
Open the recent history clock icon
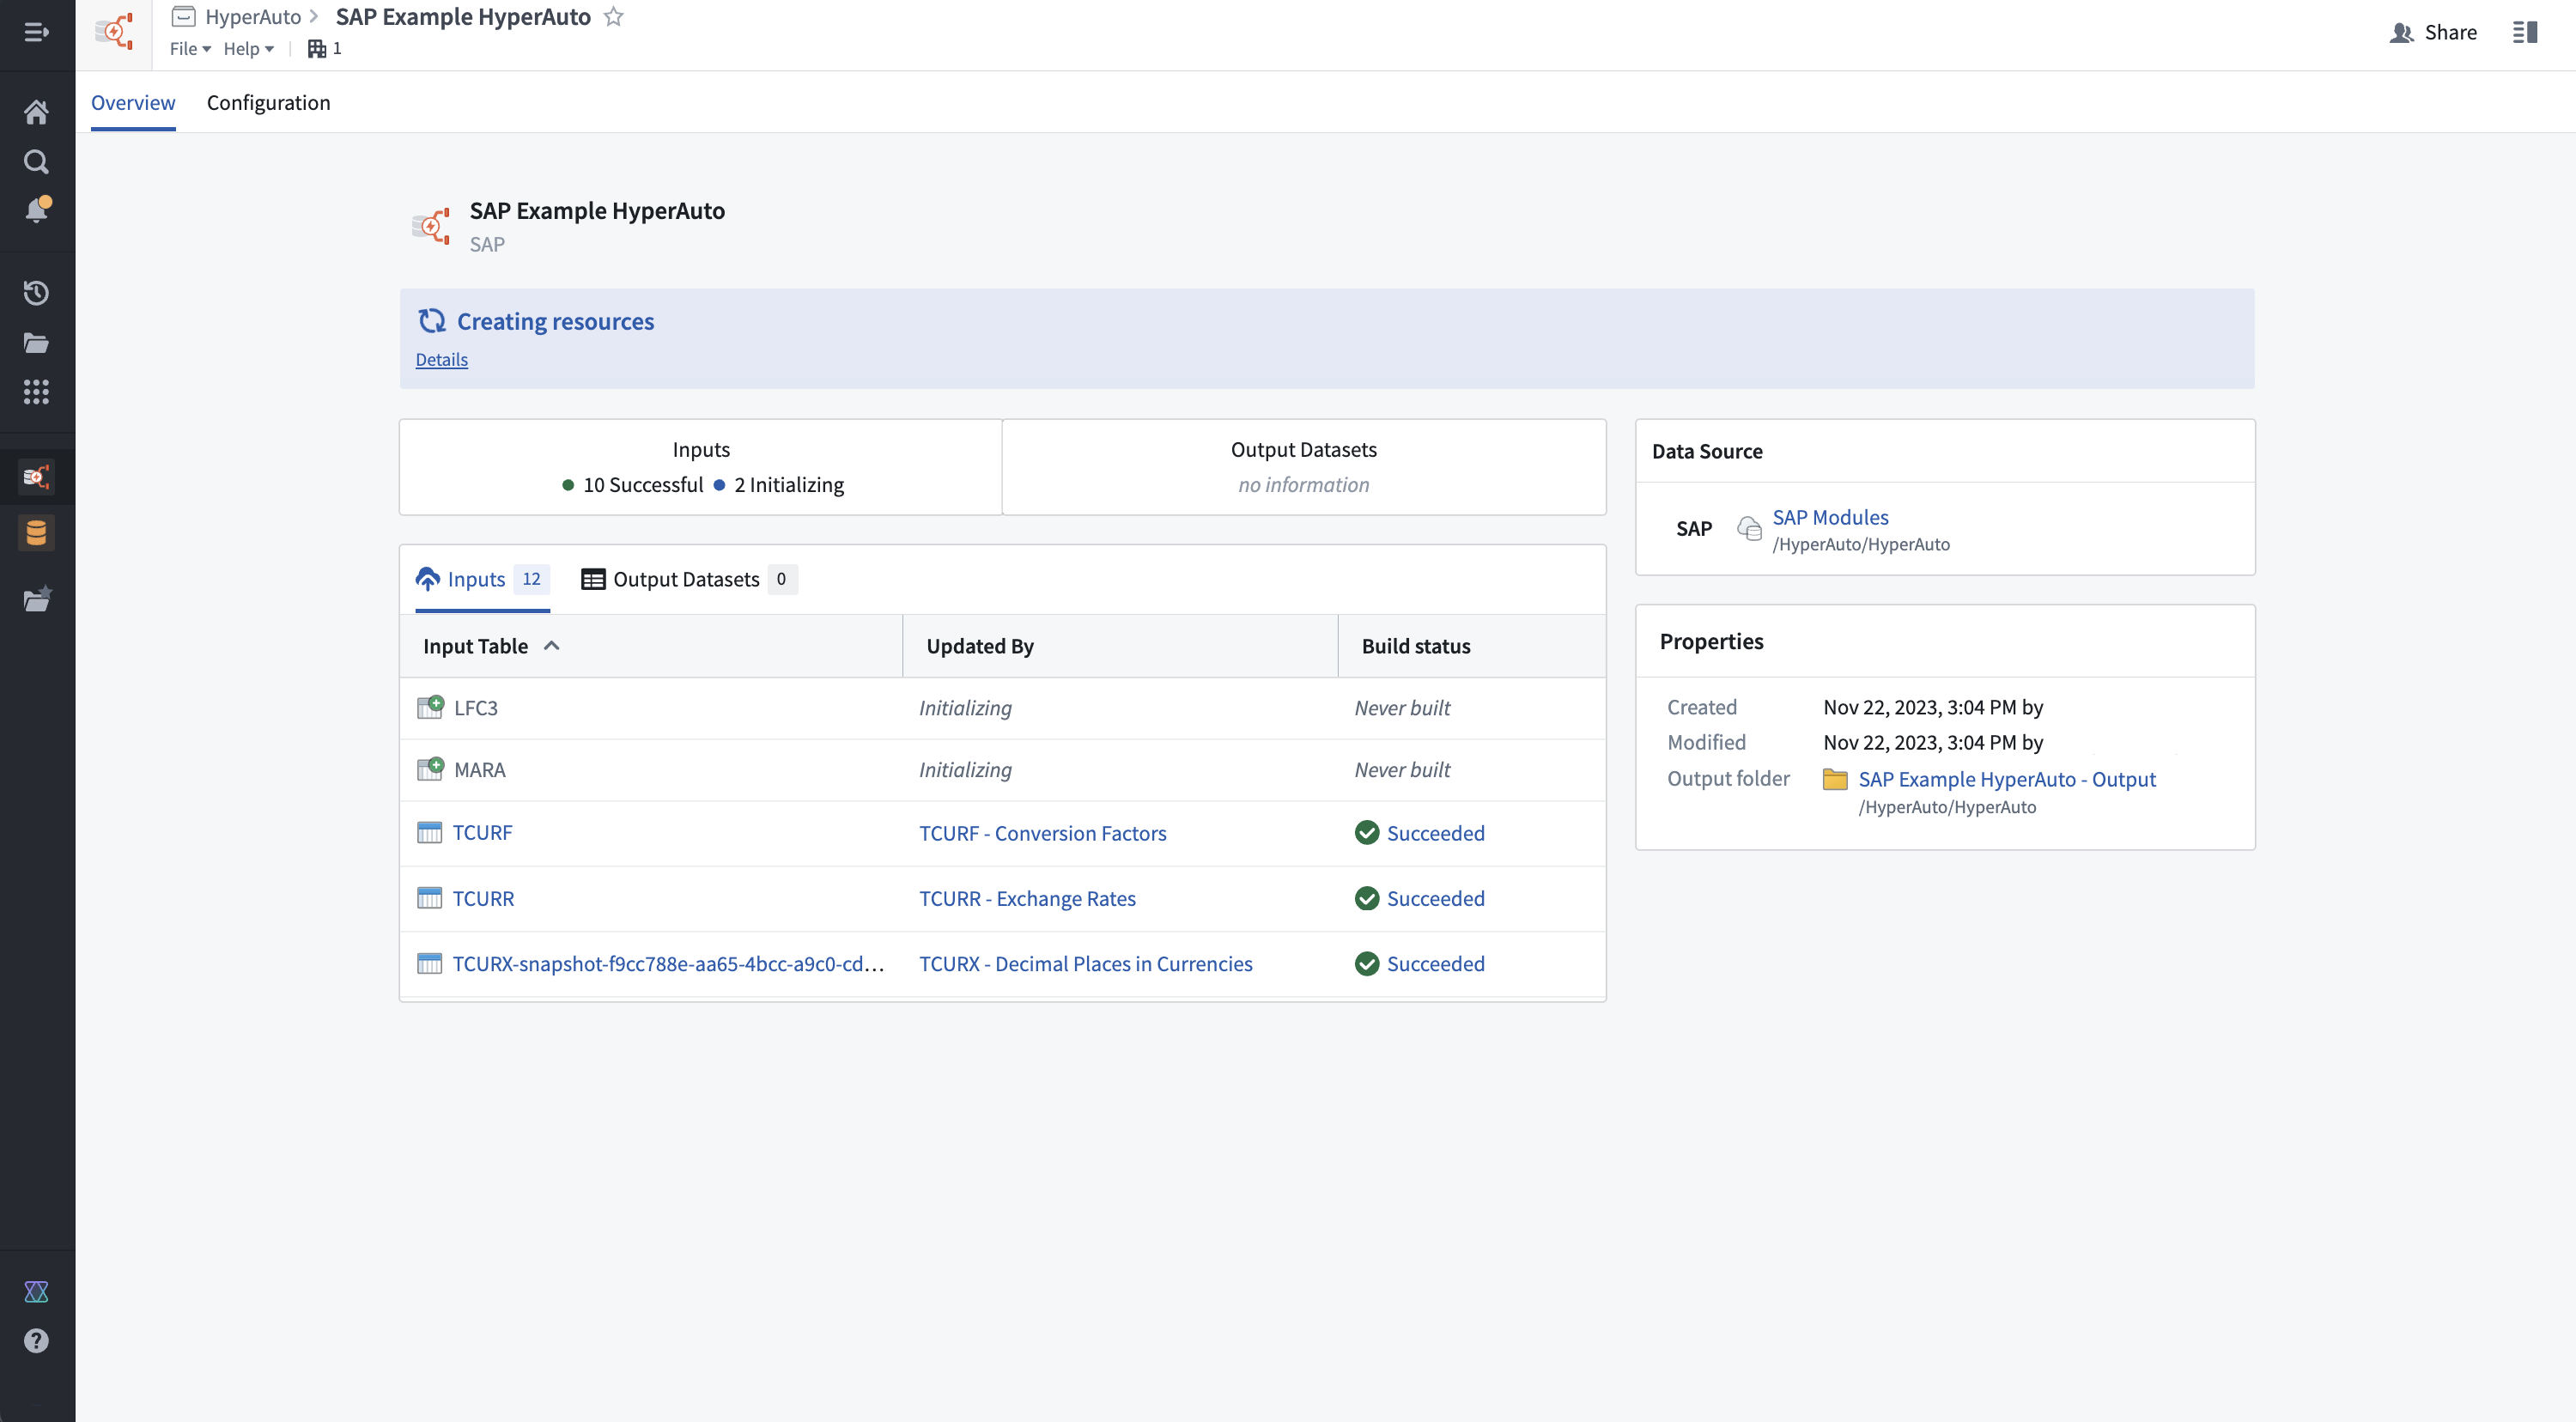click(36, 293)
